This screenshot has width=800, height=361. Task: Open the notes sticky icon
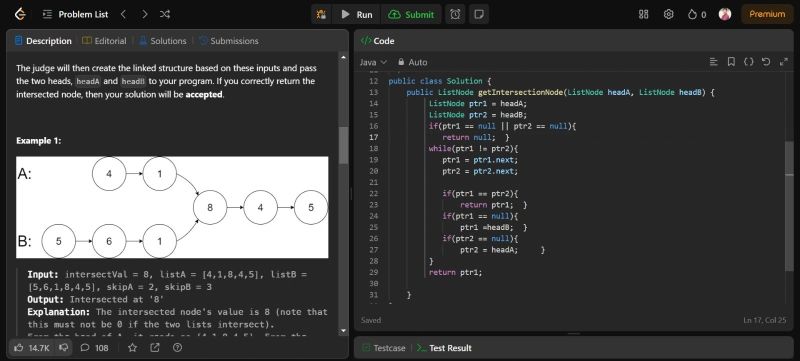(479, 14)
